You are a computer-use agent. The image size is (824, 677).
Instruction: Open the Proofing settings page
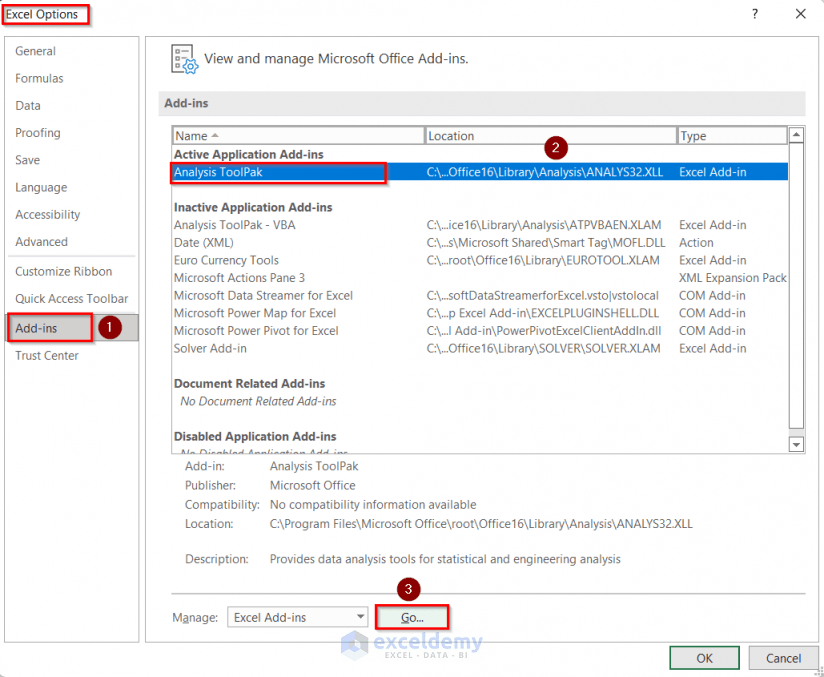tap(37, 132)
